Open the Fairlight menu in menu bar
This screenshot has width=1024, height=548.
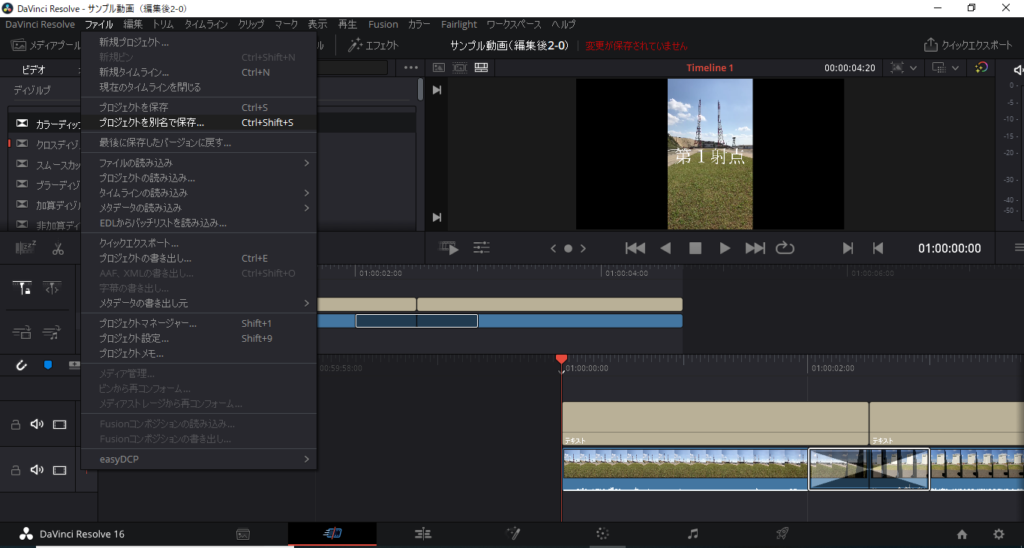pos(459,24)
